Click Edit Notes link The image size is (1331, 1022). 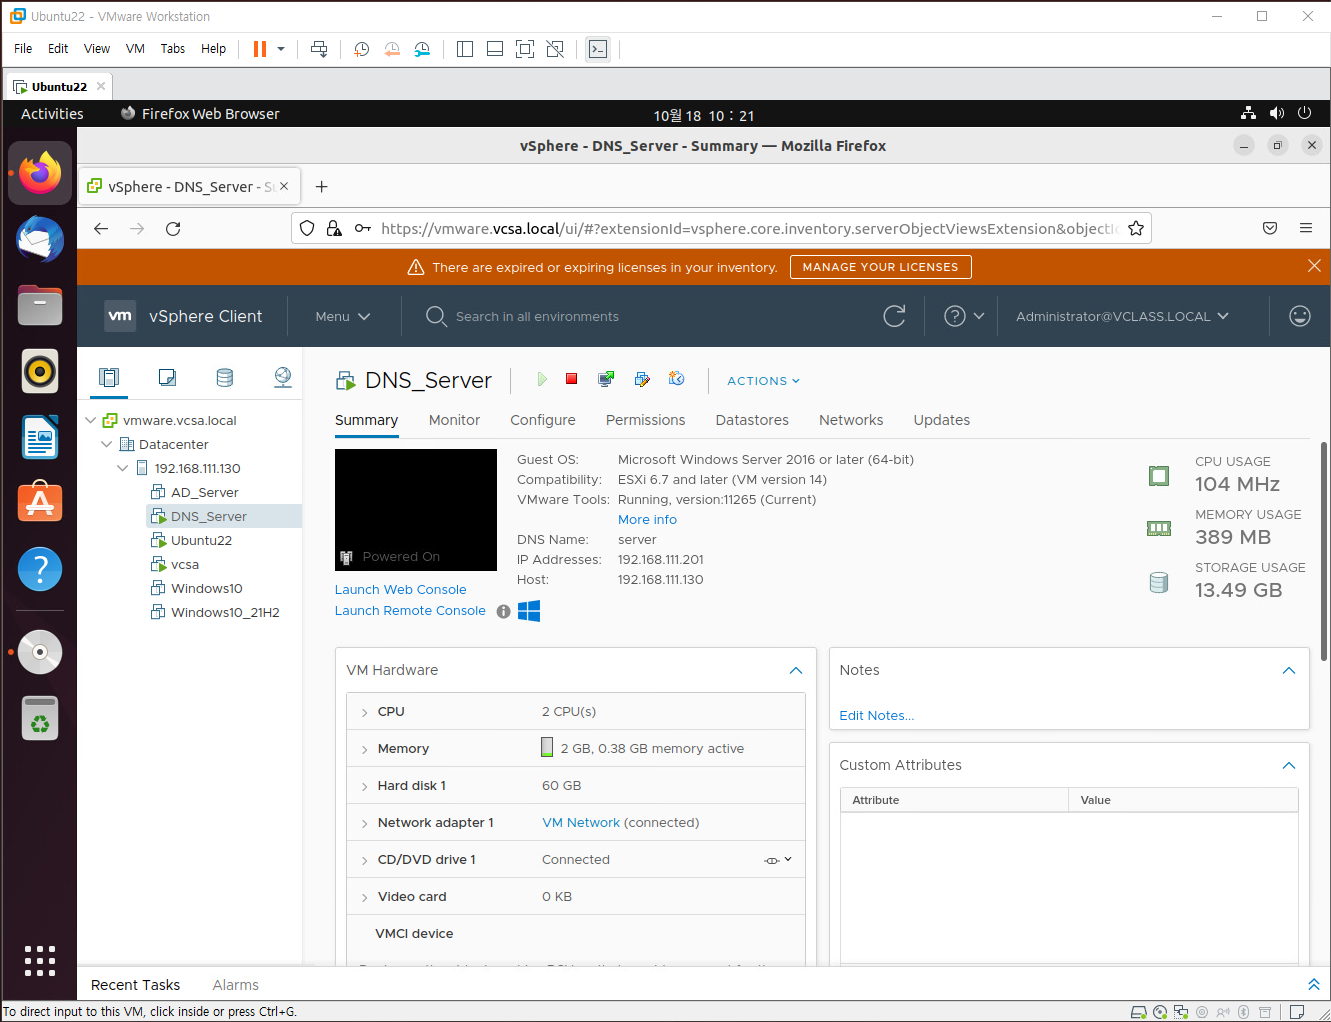point(877,716)
